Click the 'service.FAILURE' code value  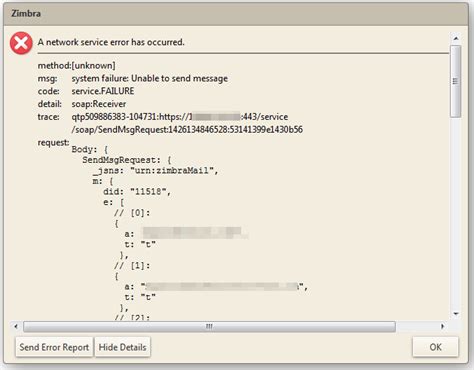pos(103,91)
